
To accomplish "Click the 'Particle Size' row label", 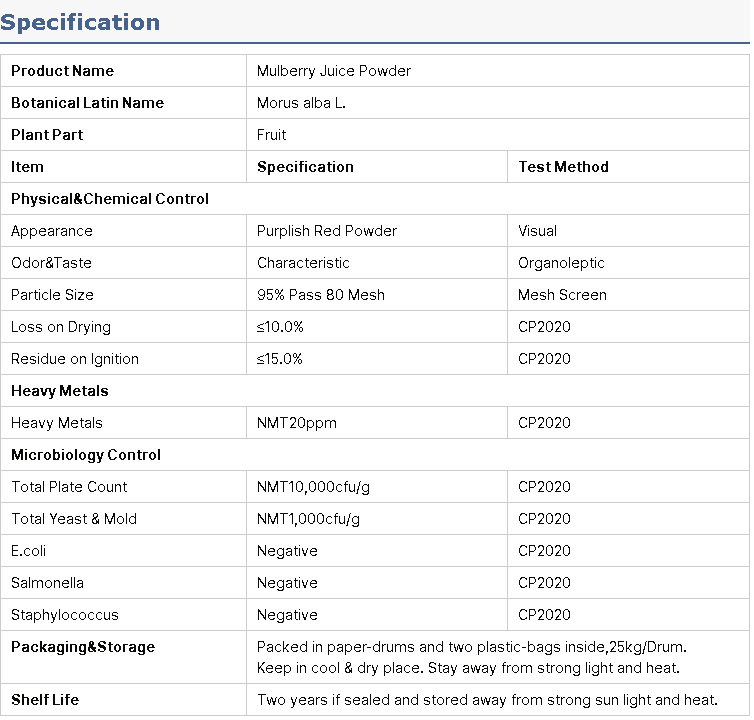I will click(x=52, y=295).
